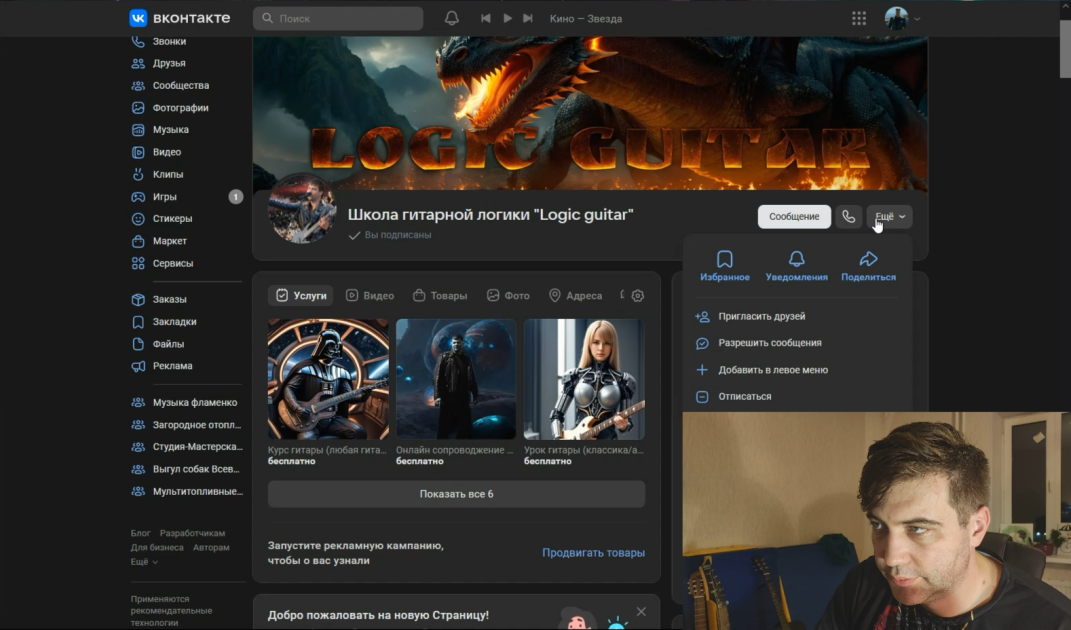
Task: Open tabs settings gear icon
Action: [638, 296]
